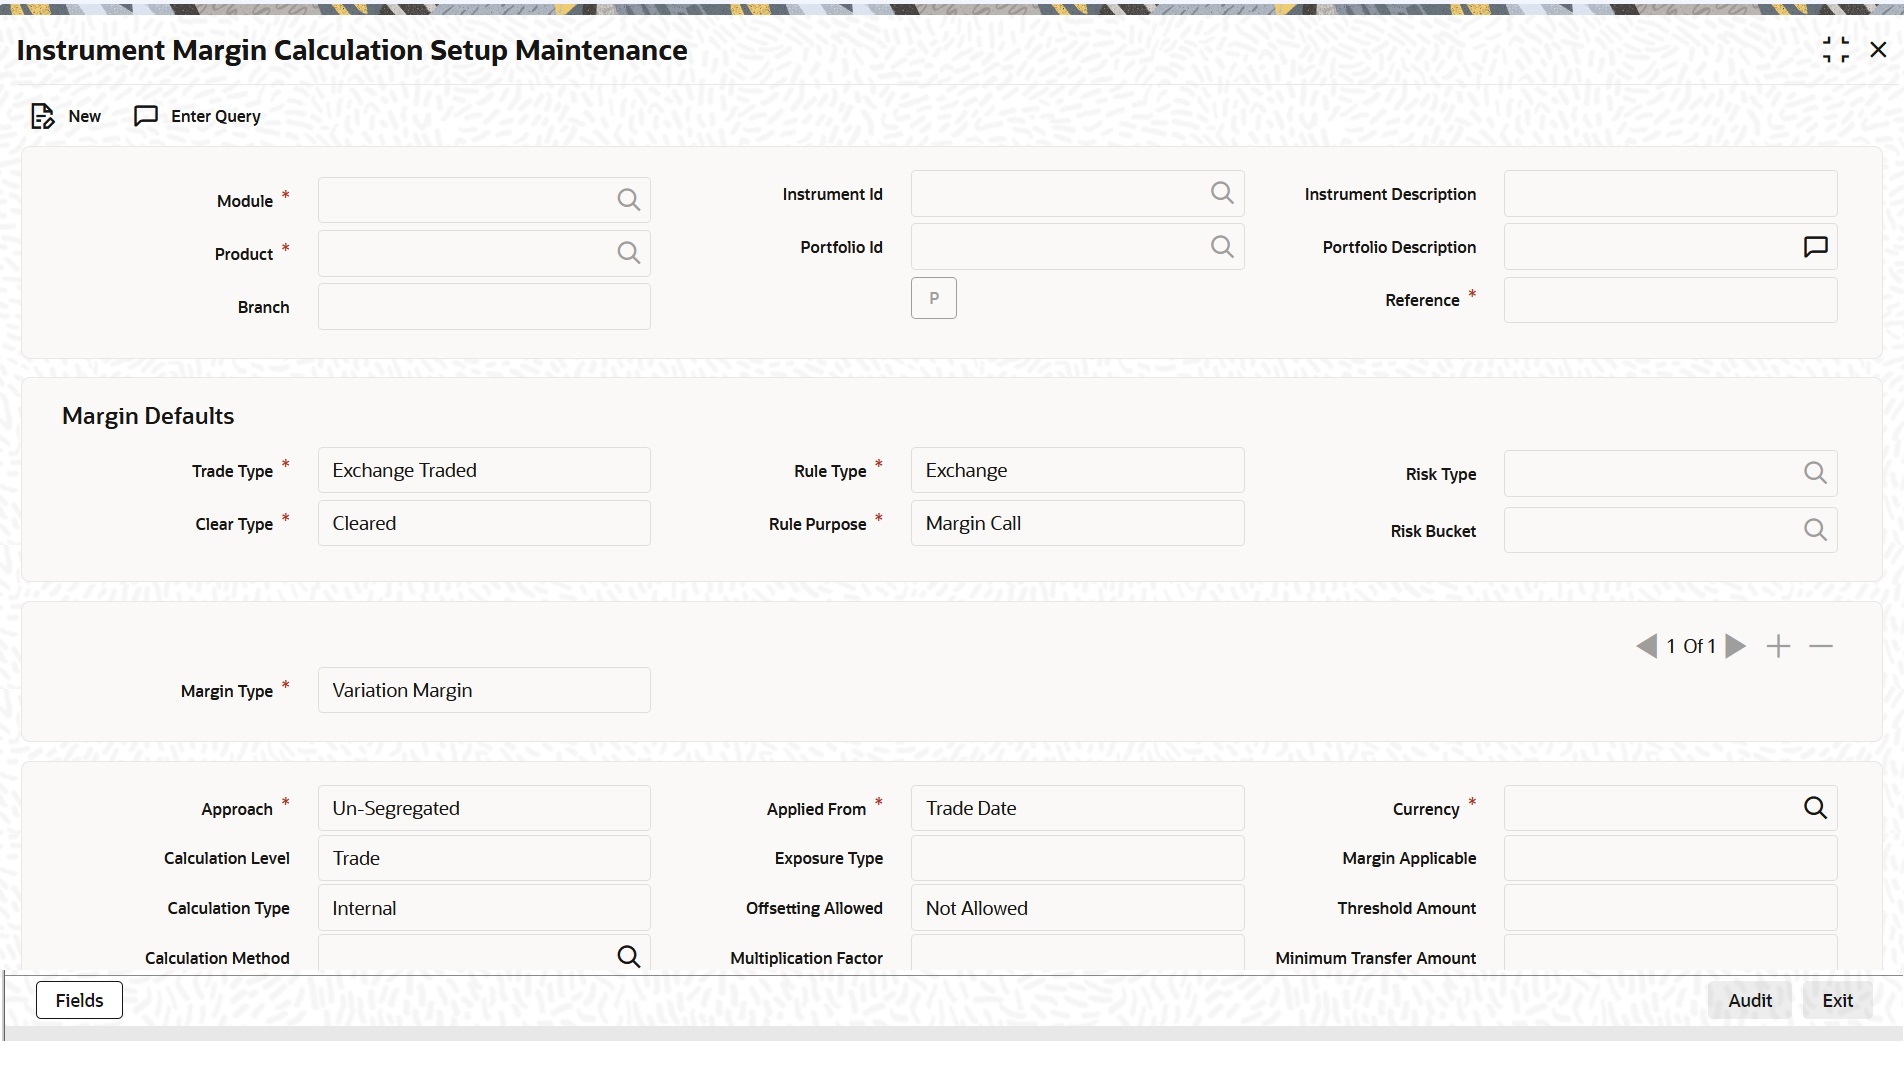The height and width of the screenshot is (1078, 1904).
Task: Click the P button below Portfolio Id
Action: [x=933, y=298]
